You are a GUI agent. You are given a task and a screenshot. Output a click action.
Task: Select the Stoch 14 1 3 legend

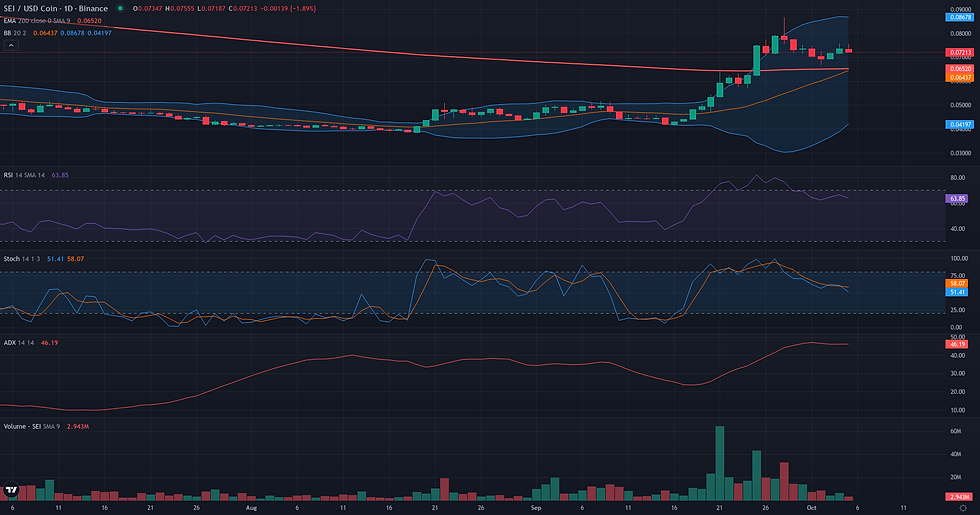22,259
